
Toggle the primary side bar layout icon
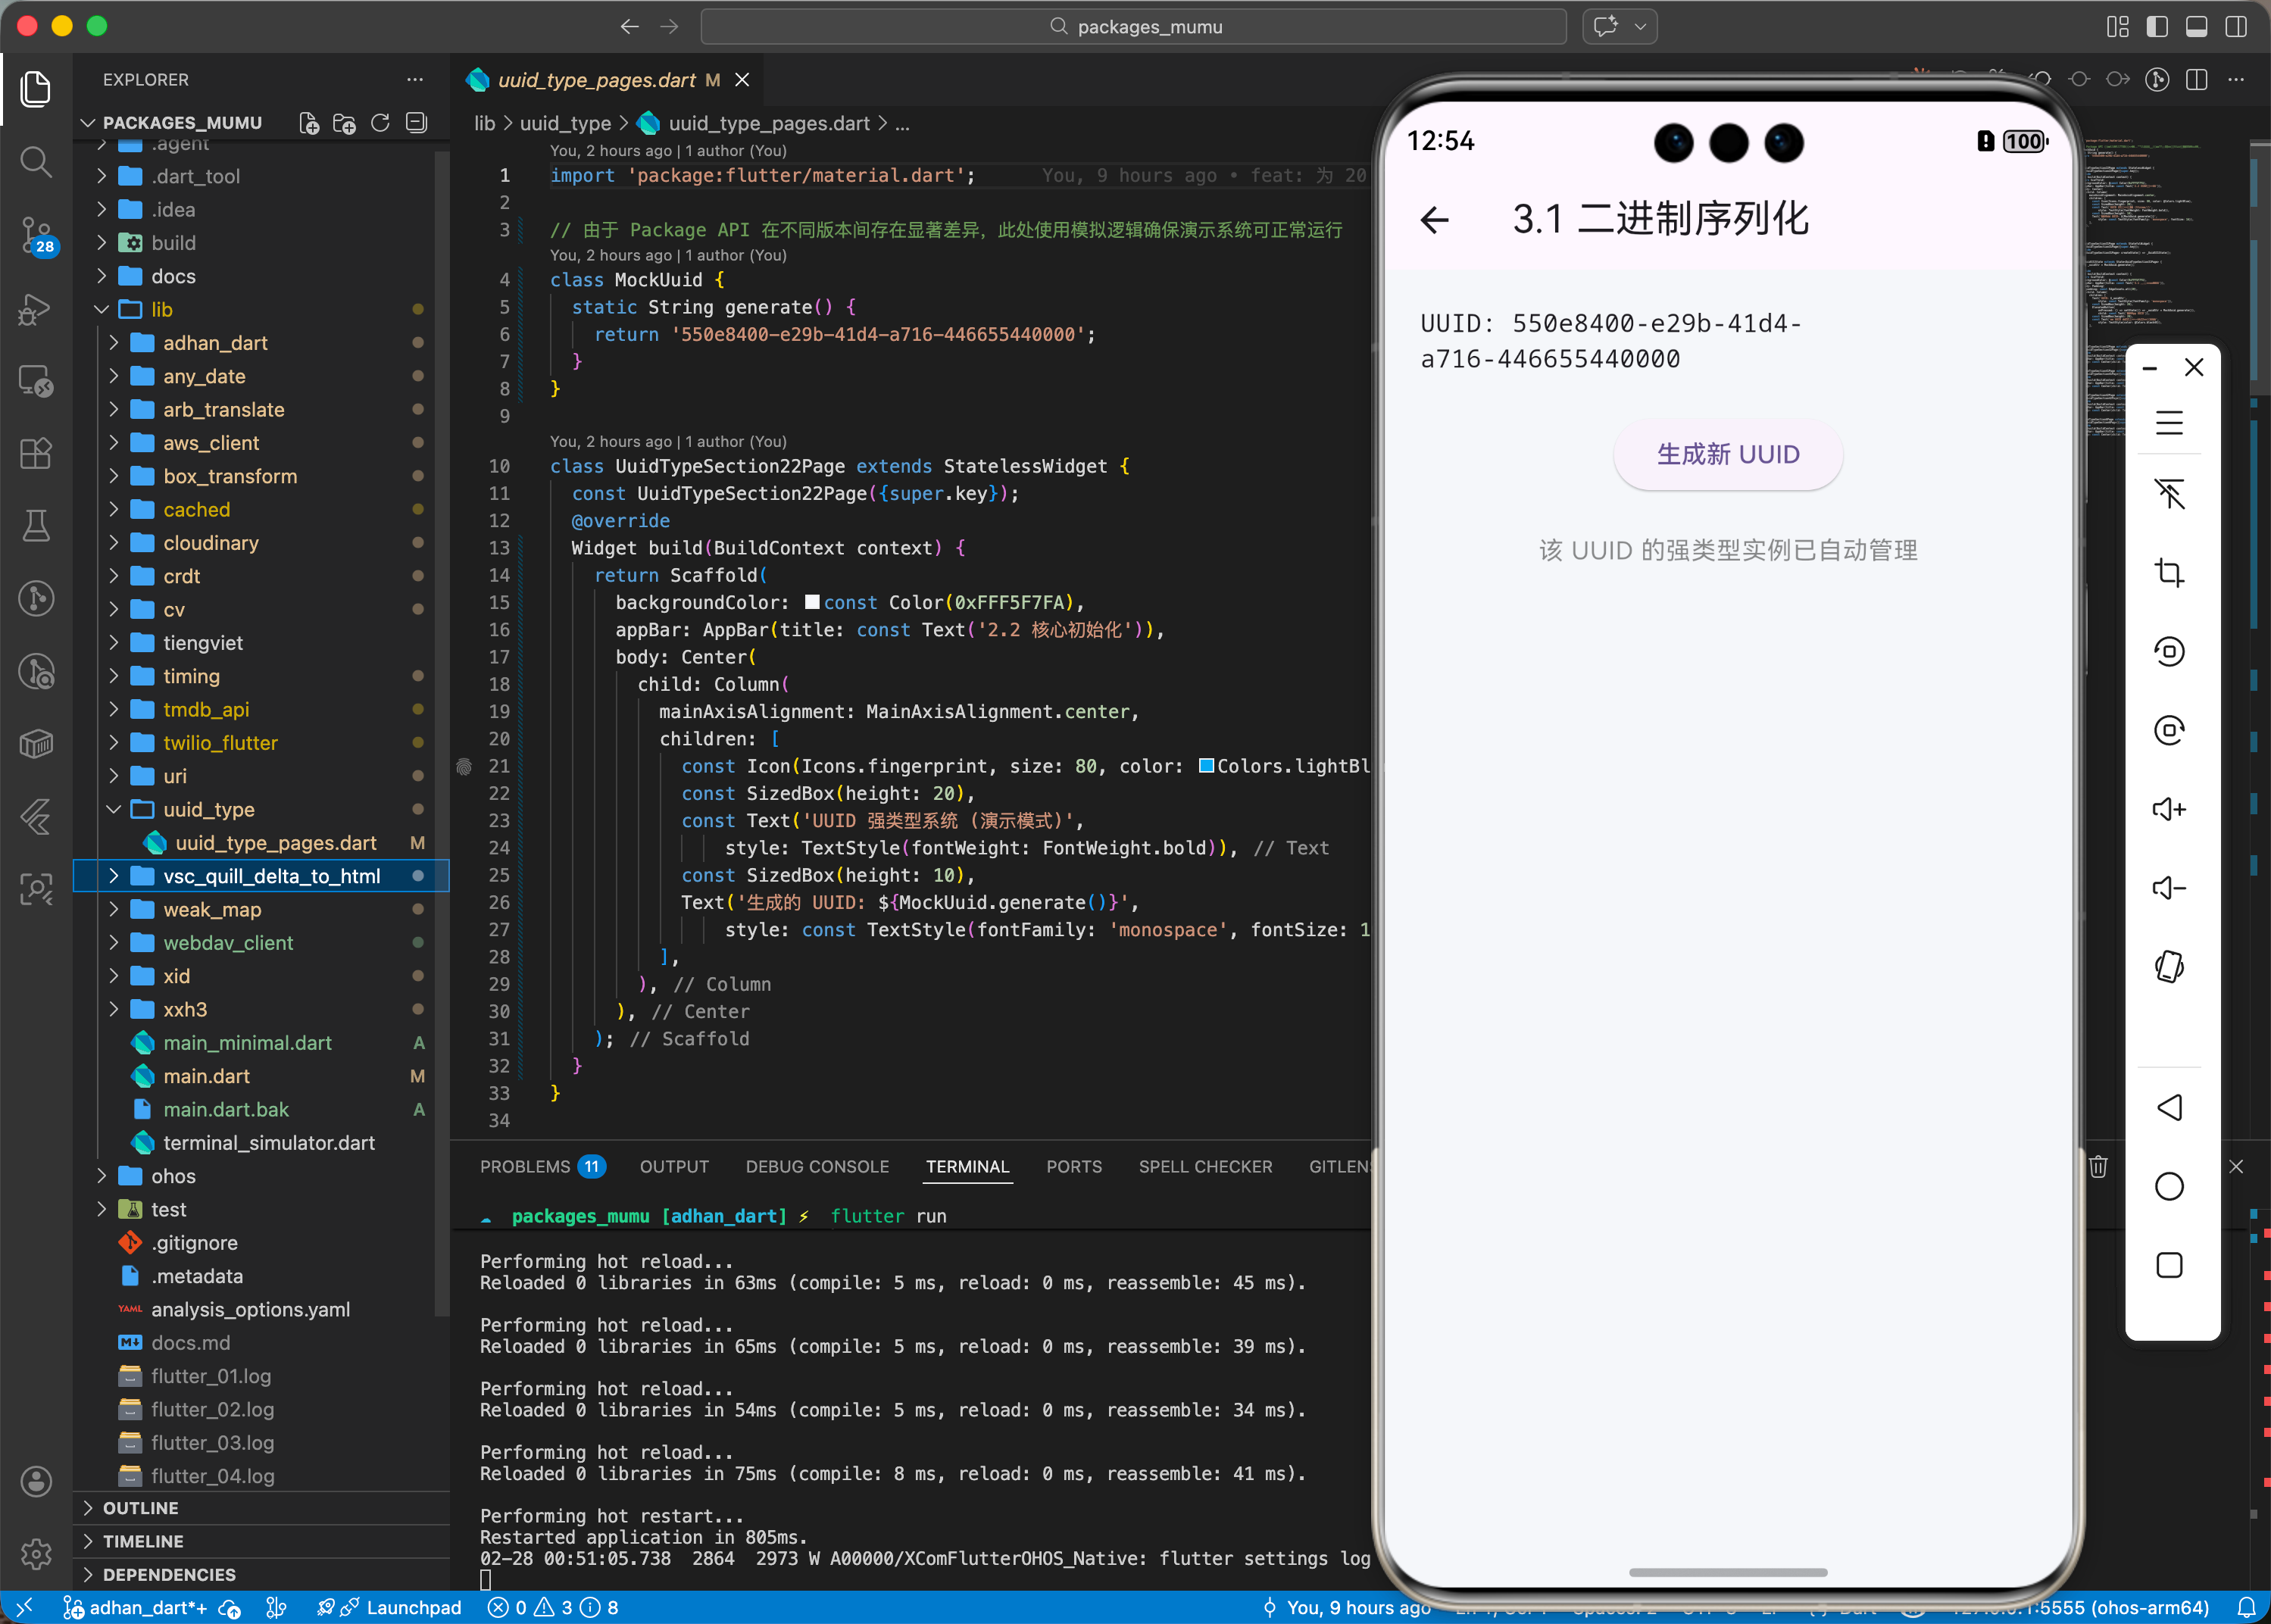pyautogui.click(x=2157, y=27)
